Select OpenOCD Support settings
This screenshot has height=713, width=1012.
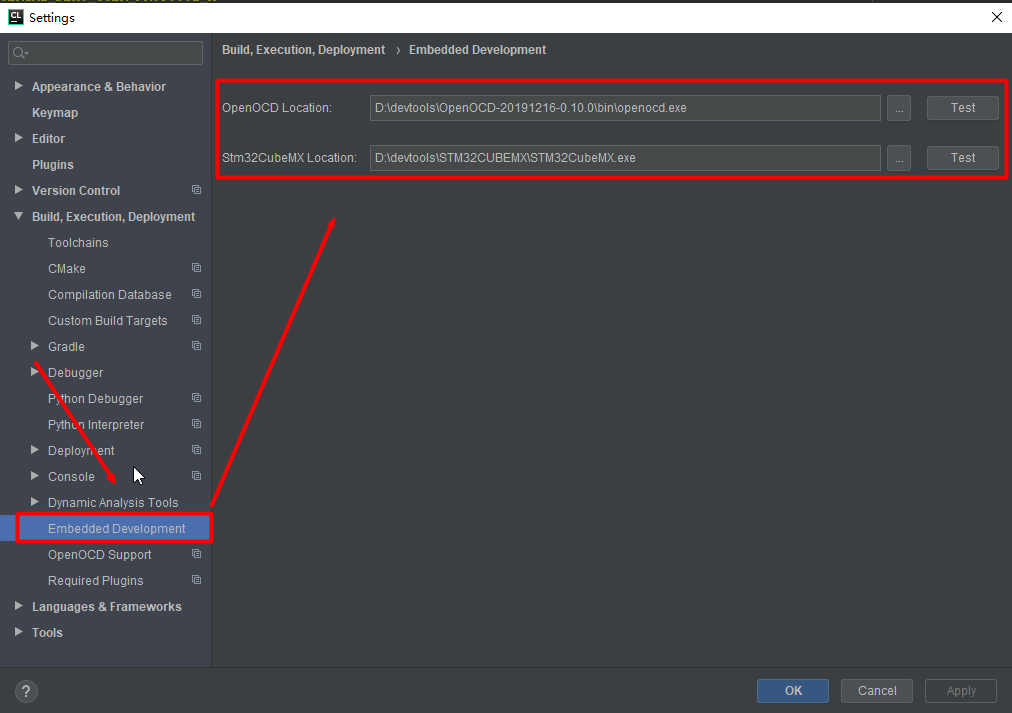99,555
